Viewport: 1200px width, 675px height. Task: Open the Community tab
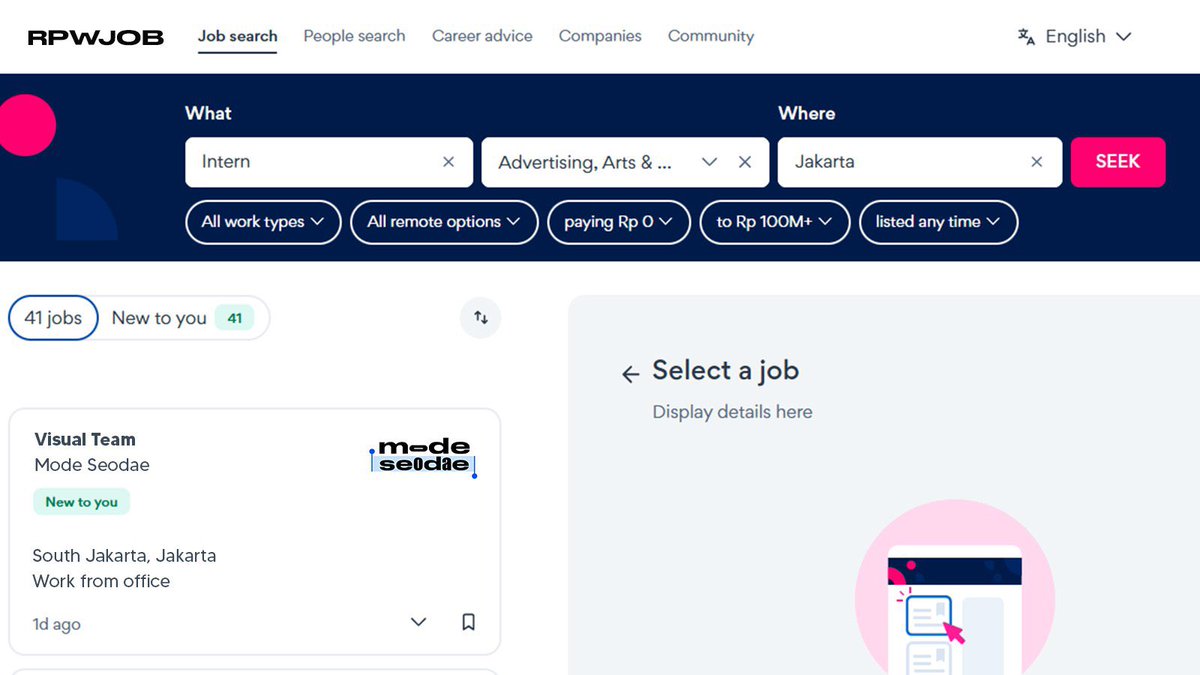click(711, 36)
